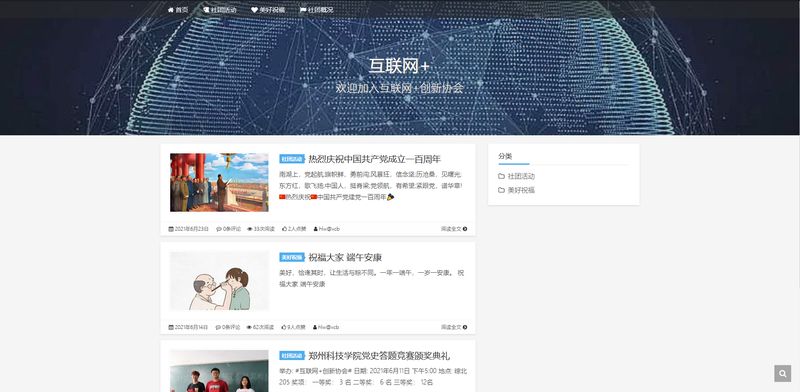Click the thumbnail of the 端午安康 article
This screenshot has height=392, width=800.
(x=219, y=281)
